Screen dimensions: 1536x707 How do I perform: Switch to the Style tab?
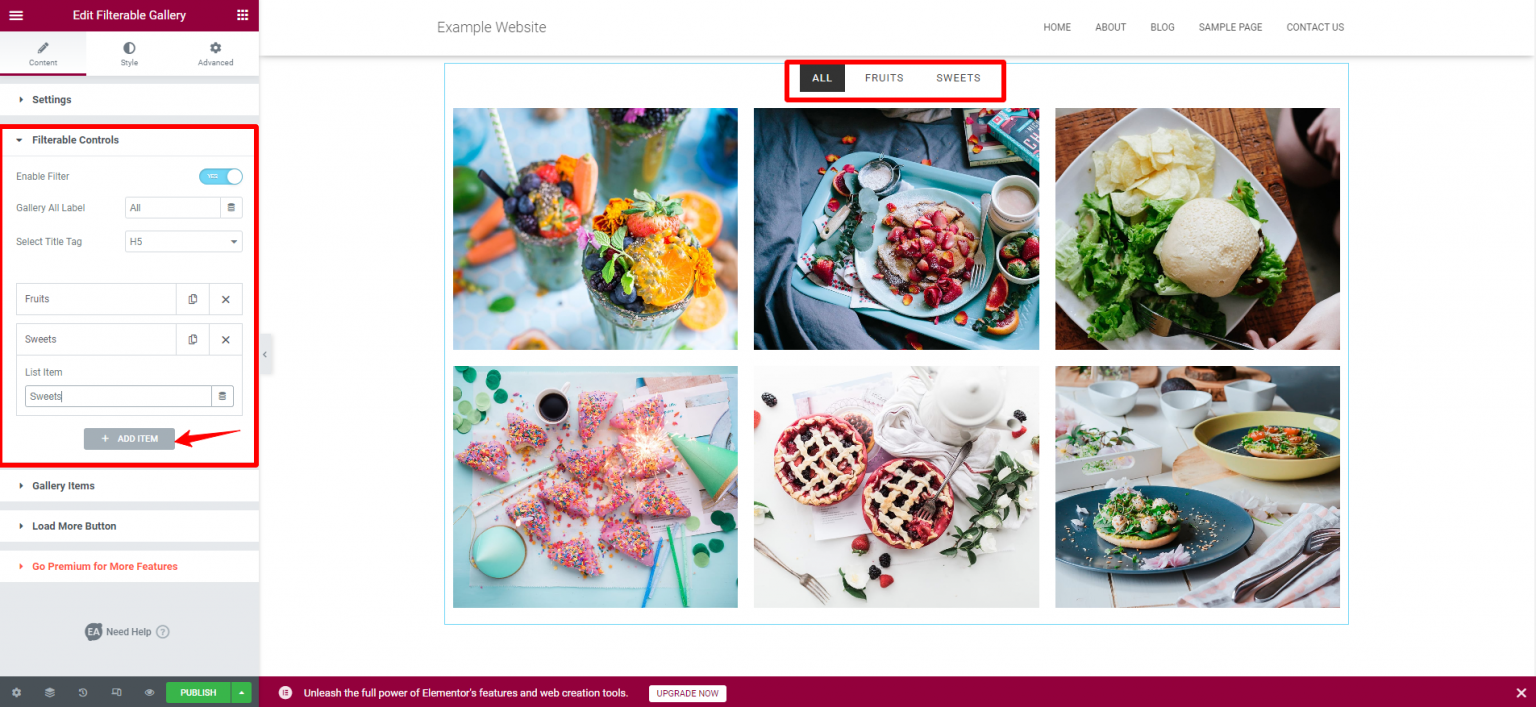[x=129, y=54]
